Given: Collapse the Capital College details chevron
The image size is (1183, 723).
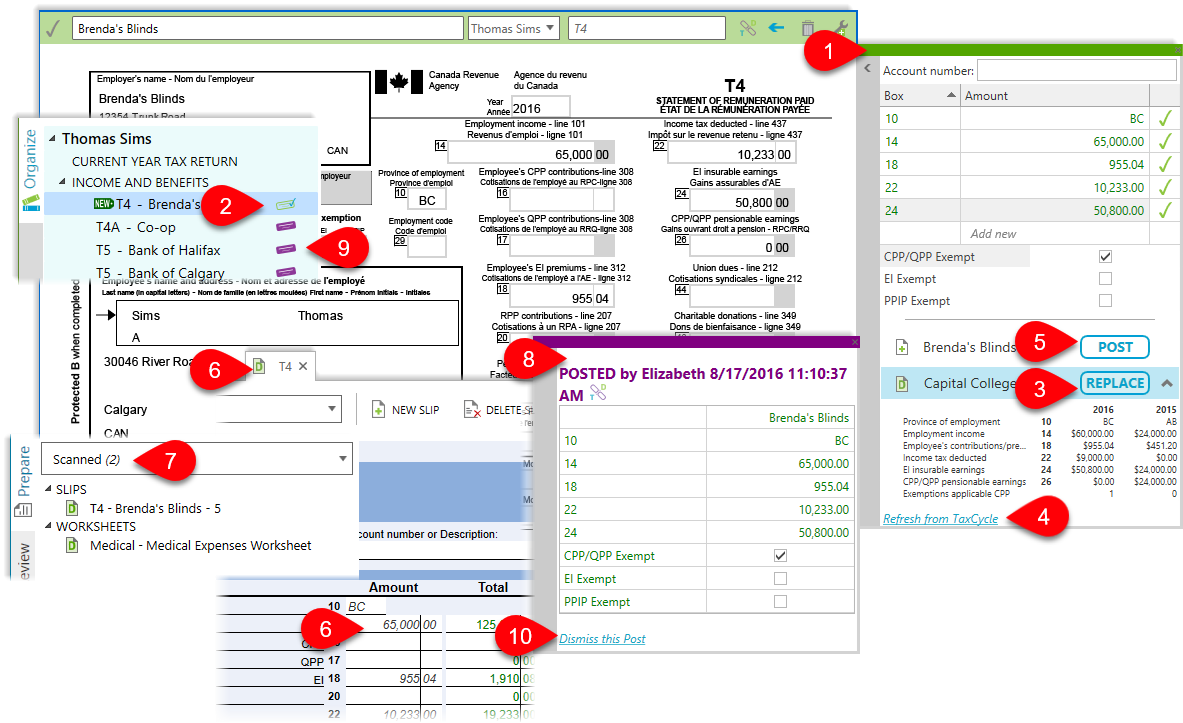Looking at the screenshot, I should click(x=1166, y=383).
